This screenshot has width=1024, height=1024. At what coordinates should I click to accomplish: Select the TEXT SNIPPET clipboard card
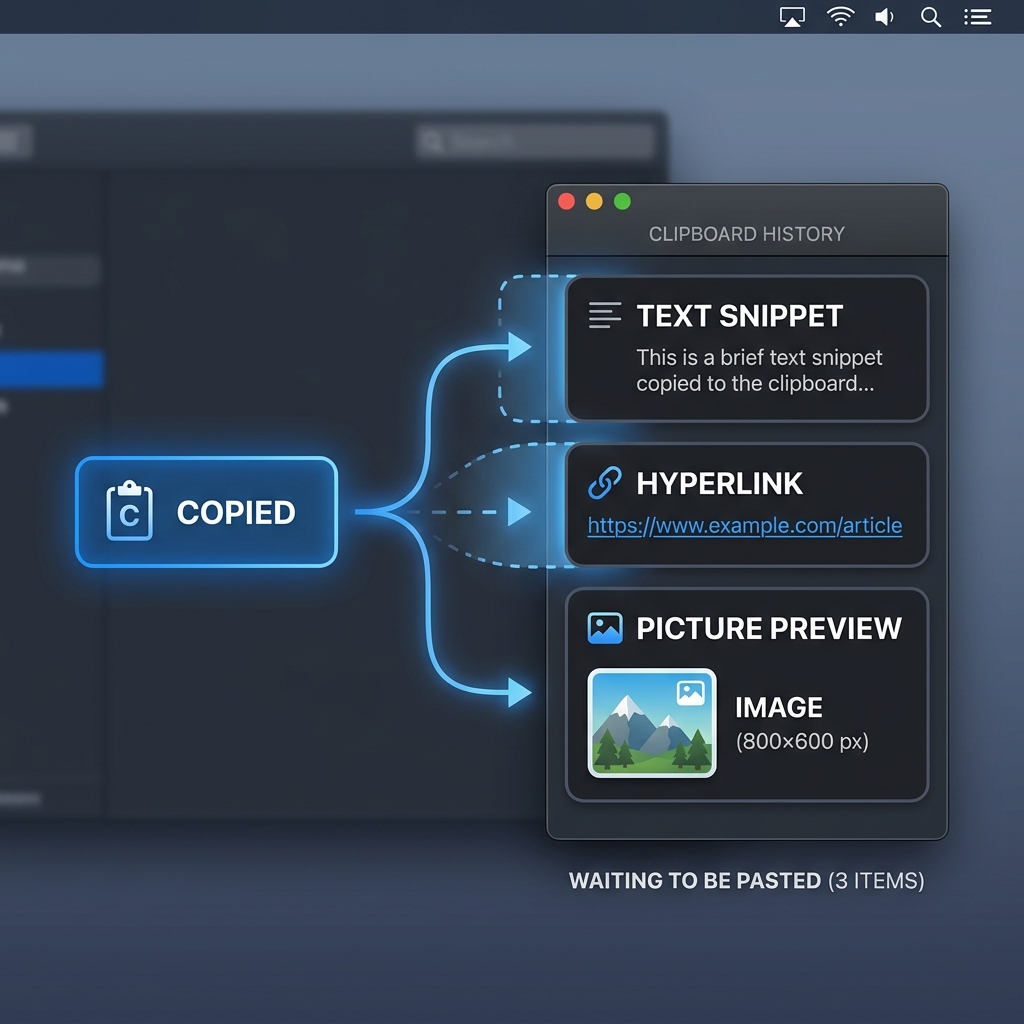[x=746, y=349]
